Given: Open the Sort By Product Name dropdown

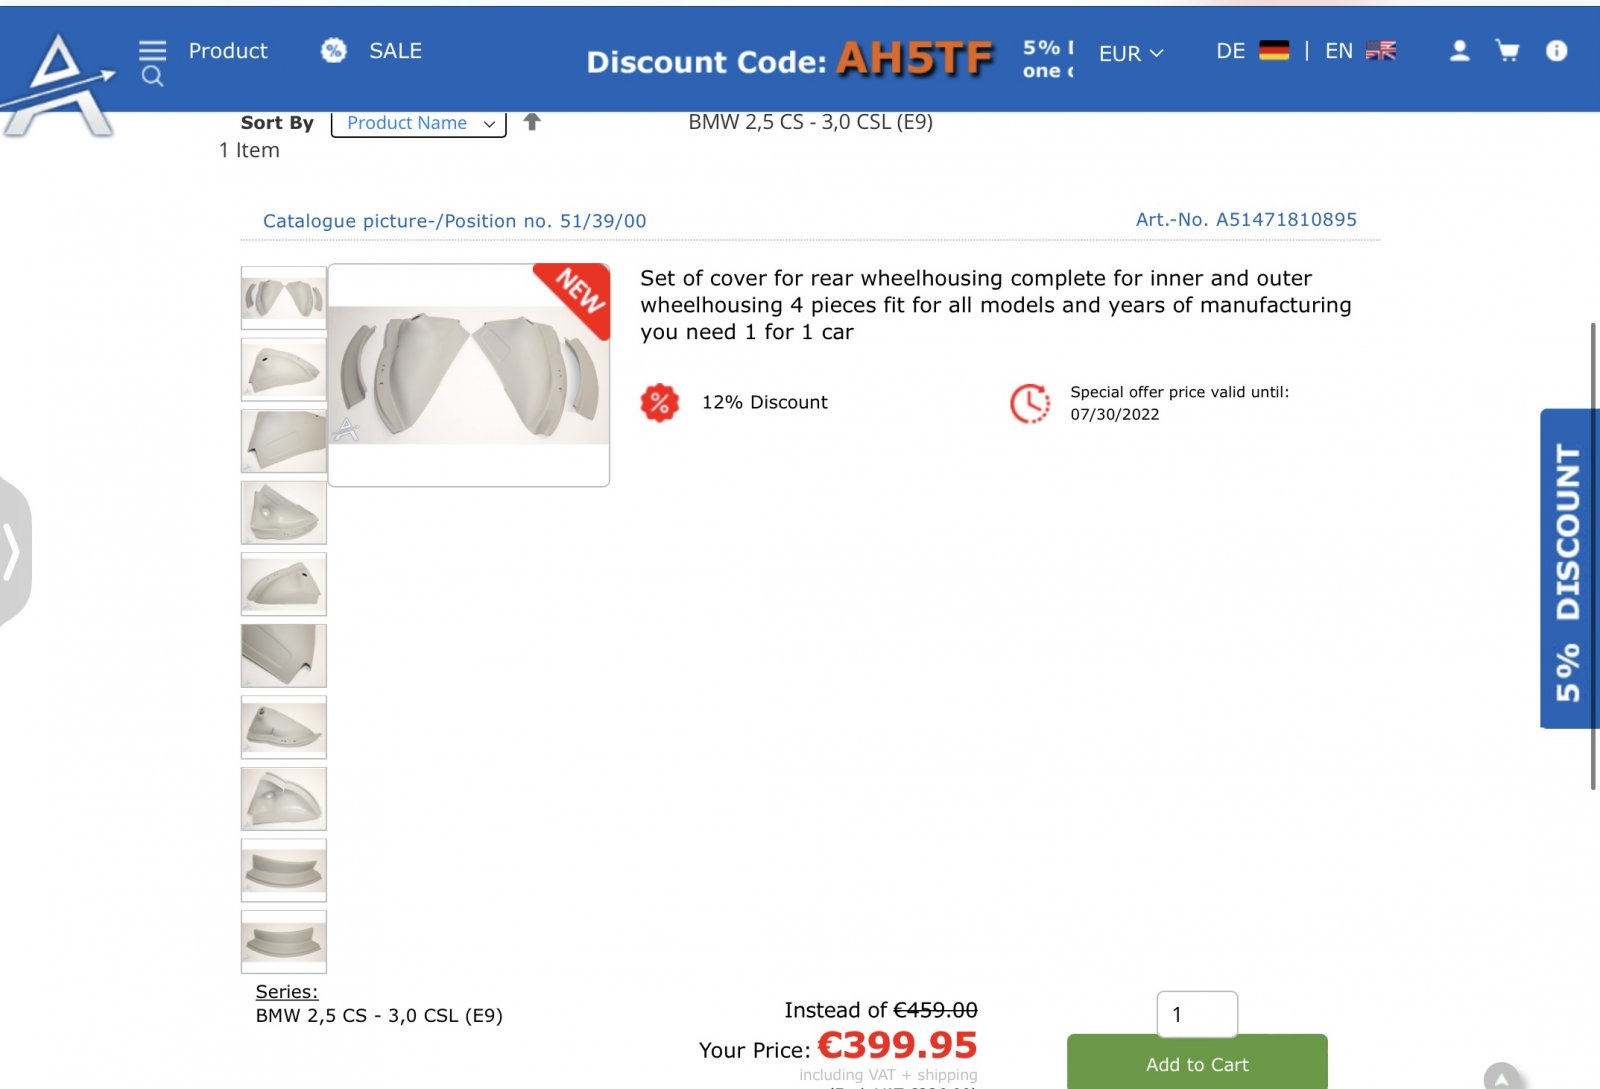Looking at the screenshot, I should coord(419,123).
